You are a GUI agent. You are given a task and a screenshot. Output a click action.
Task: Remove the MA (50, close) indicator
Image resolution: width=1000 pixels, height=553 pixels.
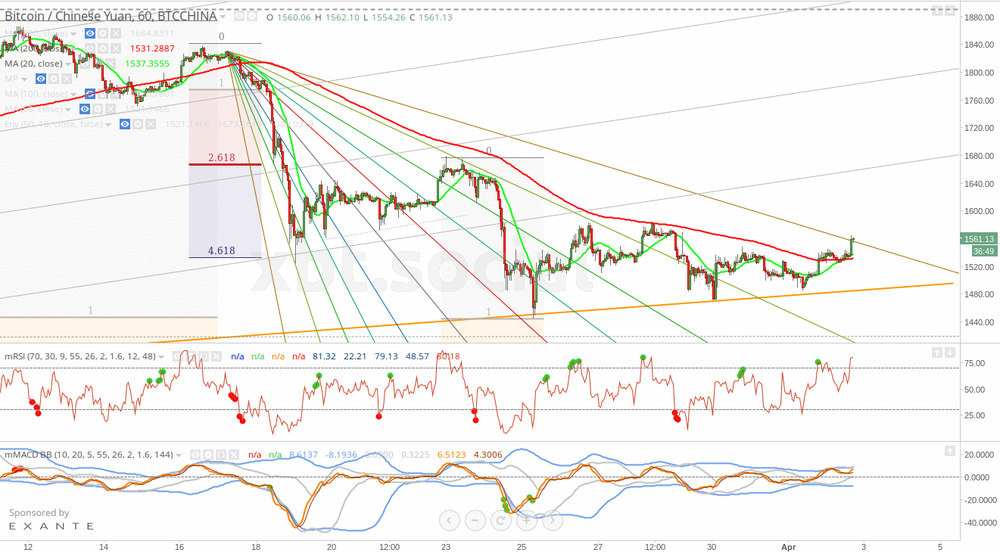coord(110,109)
